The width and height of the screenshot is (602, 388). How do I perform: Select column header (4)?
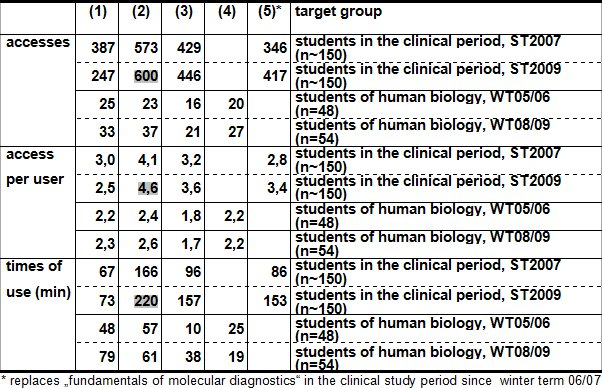tap(227, 12)
